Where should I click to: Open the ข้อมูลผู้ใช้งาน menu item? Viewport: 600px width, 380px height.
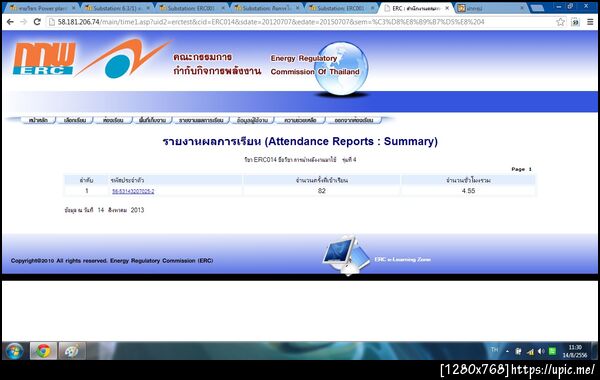click(252, 120)
